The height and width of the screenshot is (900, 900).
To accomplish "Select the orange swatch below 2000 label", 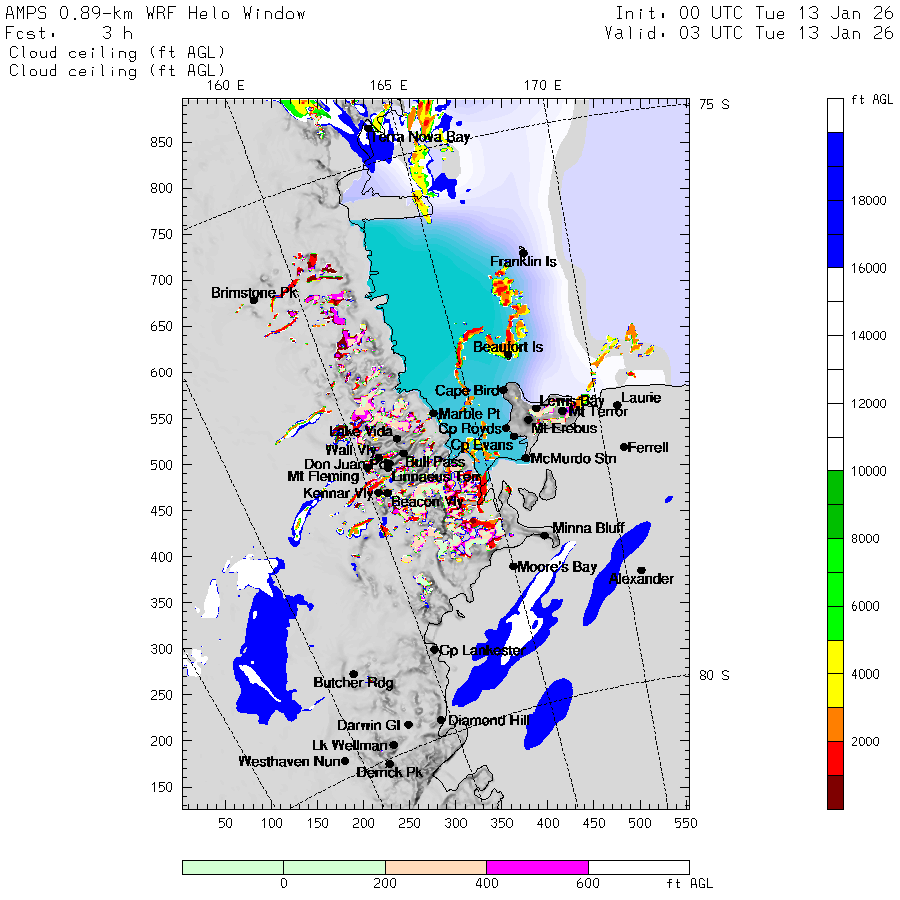I will (x=835, y=724).
